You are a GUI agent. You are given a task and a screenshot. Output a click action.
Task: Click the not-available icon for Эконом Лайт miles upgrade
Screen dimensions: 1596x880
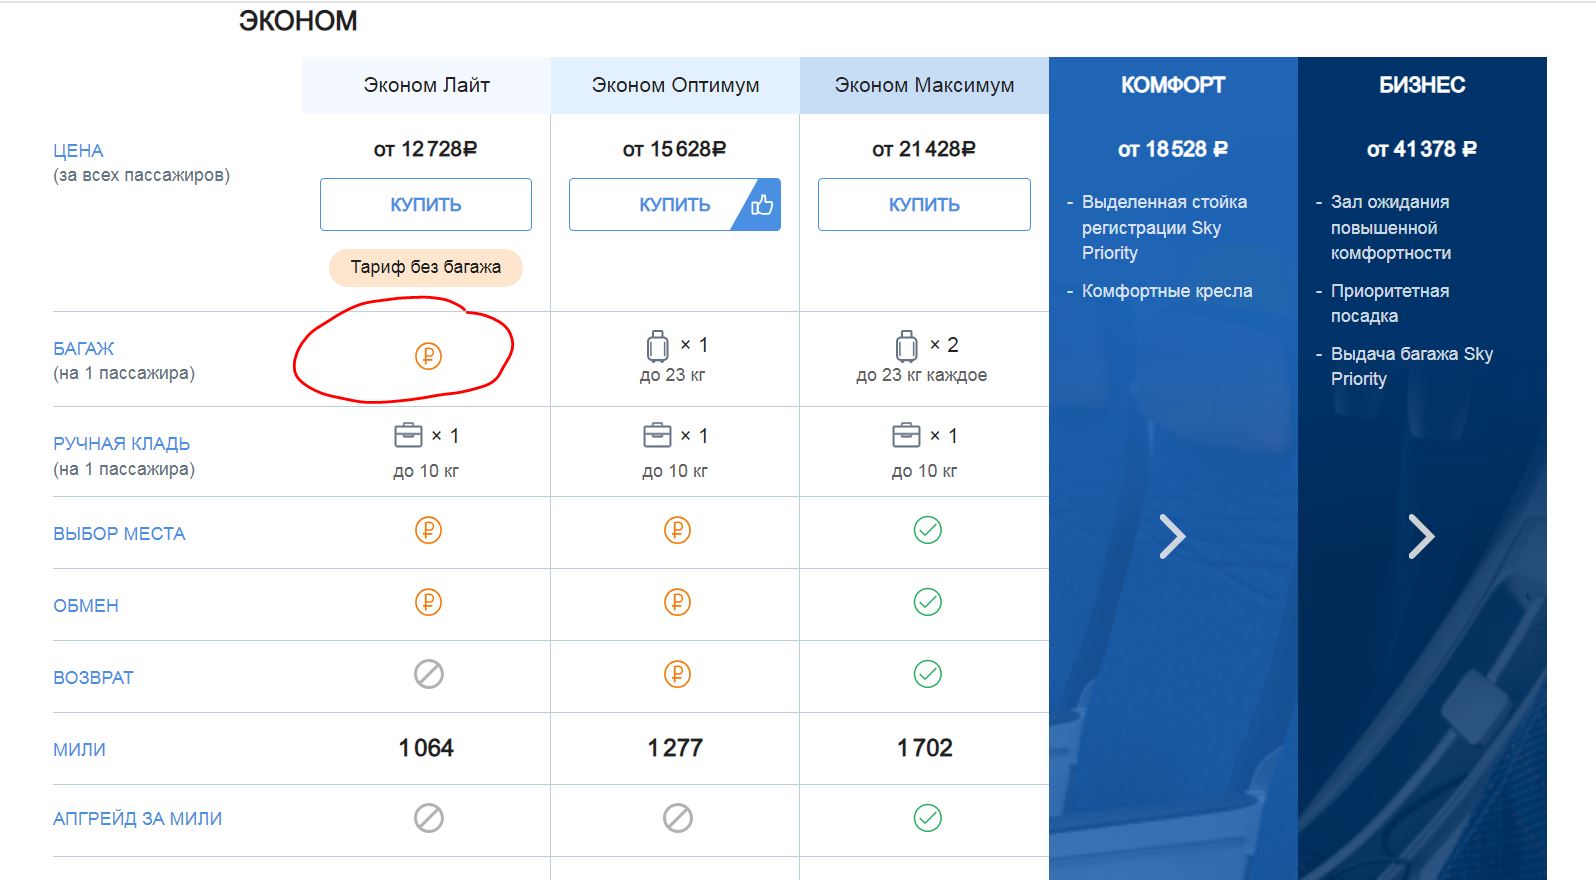[x=428, y=818]
